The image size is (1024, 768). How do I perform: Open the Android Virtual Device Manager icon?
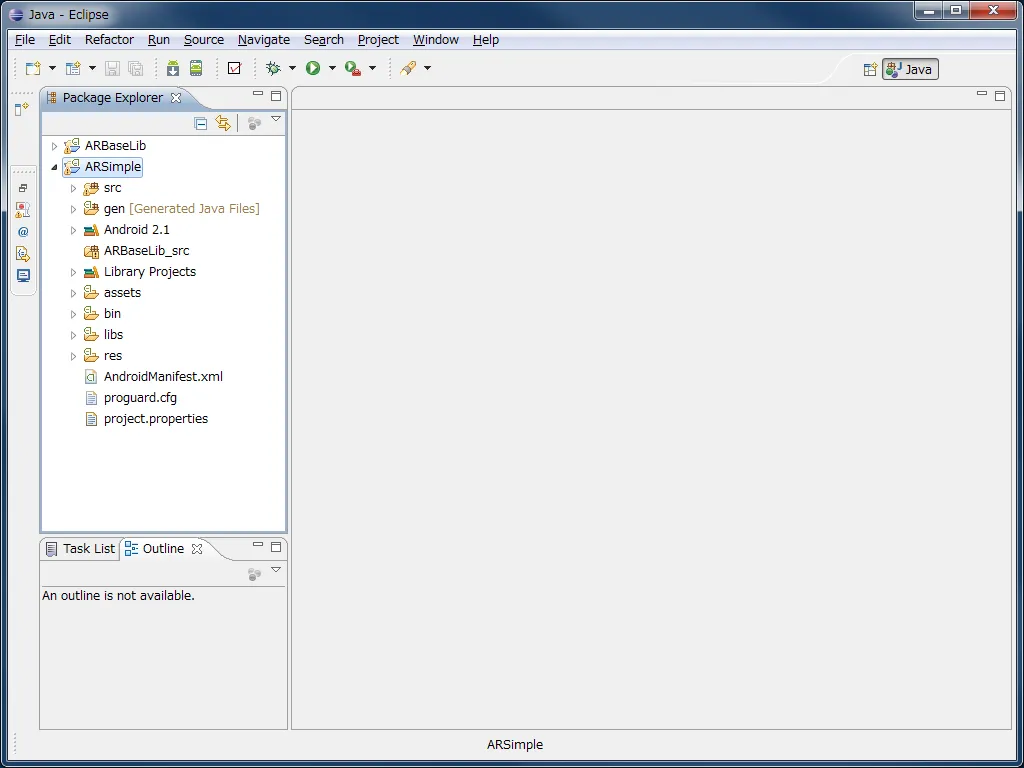coord(196,68)
